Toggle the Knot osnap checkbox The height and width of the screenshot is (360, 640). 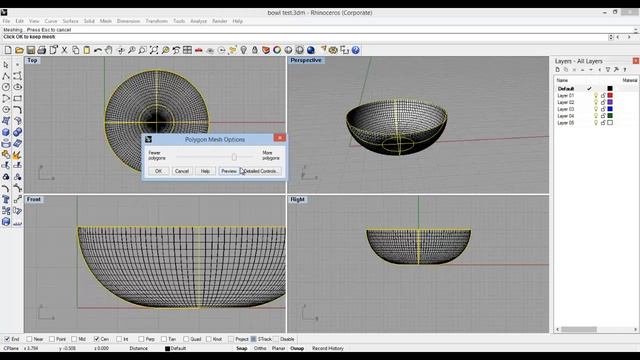tap(209, 339)
